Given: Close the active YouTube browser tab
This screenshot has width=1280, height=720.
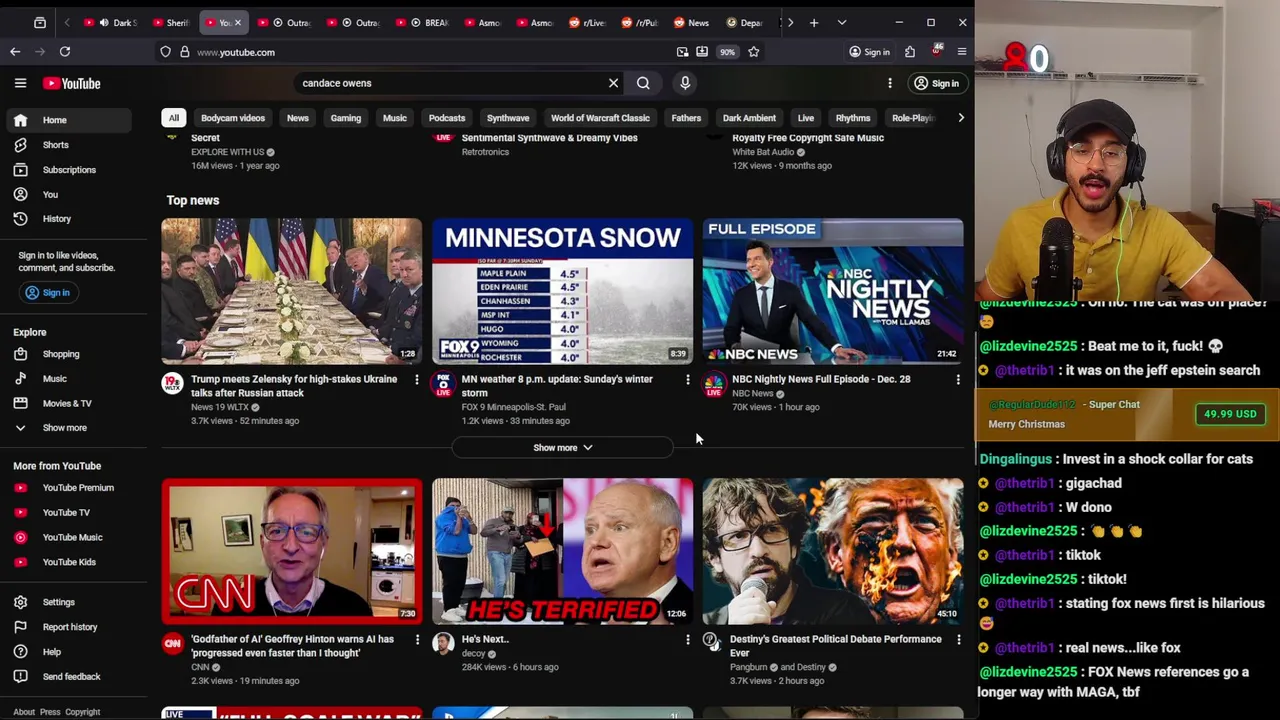Looking at the screenshot, I should point(238,22).
